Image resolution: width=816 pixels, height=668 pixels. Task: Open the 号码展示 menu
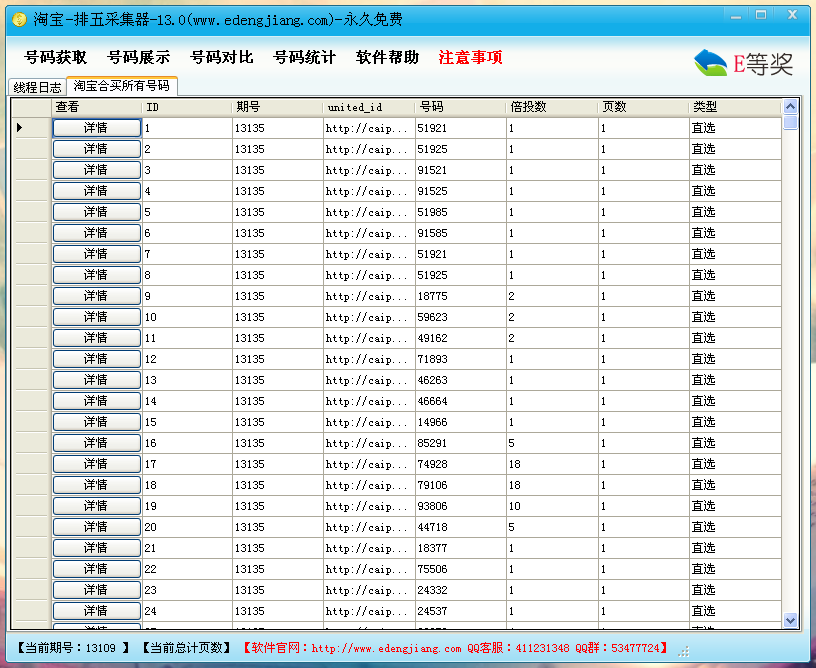point(138,58)
